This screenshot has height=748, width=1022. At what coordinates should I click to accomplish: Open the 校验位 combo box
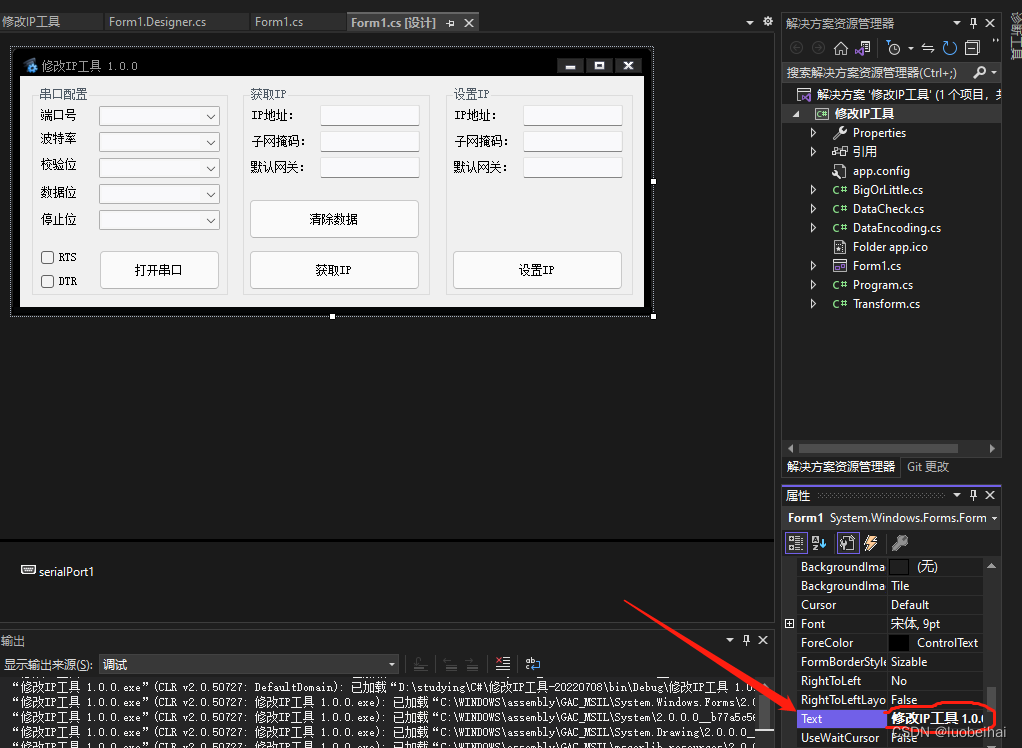[159, 168]
